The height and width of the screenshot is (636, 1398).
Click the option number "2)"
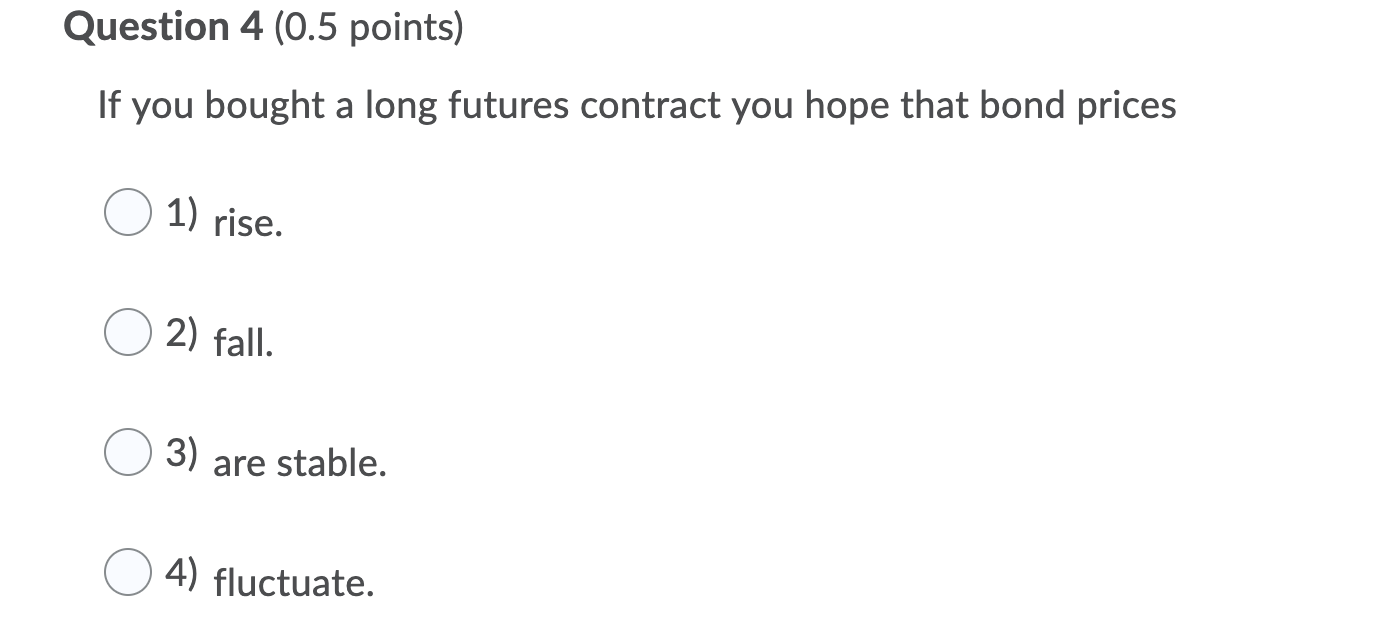pyautogui.click(x=182, y=334)
